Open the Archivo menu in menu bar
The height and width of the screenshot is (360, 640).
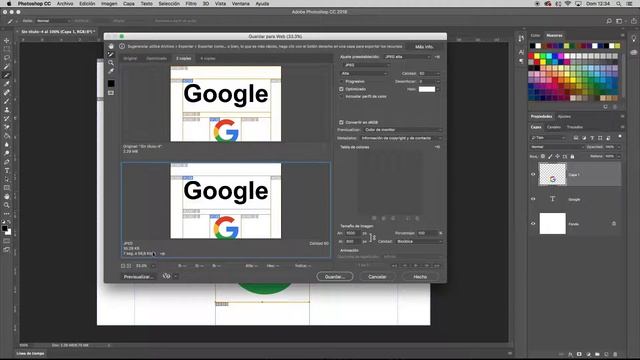coord(65,4)
